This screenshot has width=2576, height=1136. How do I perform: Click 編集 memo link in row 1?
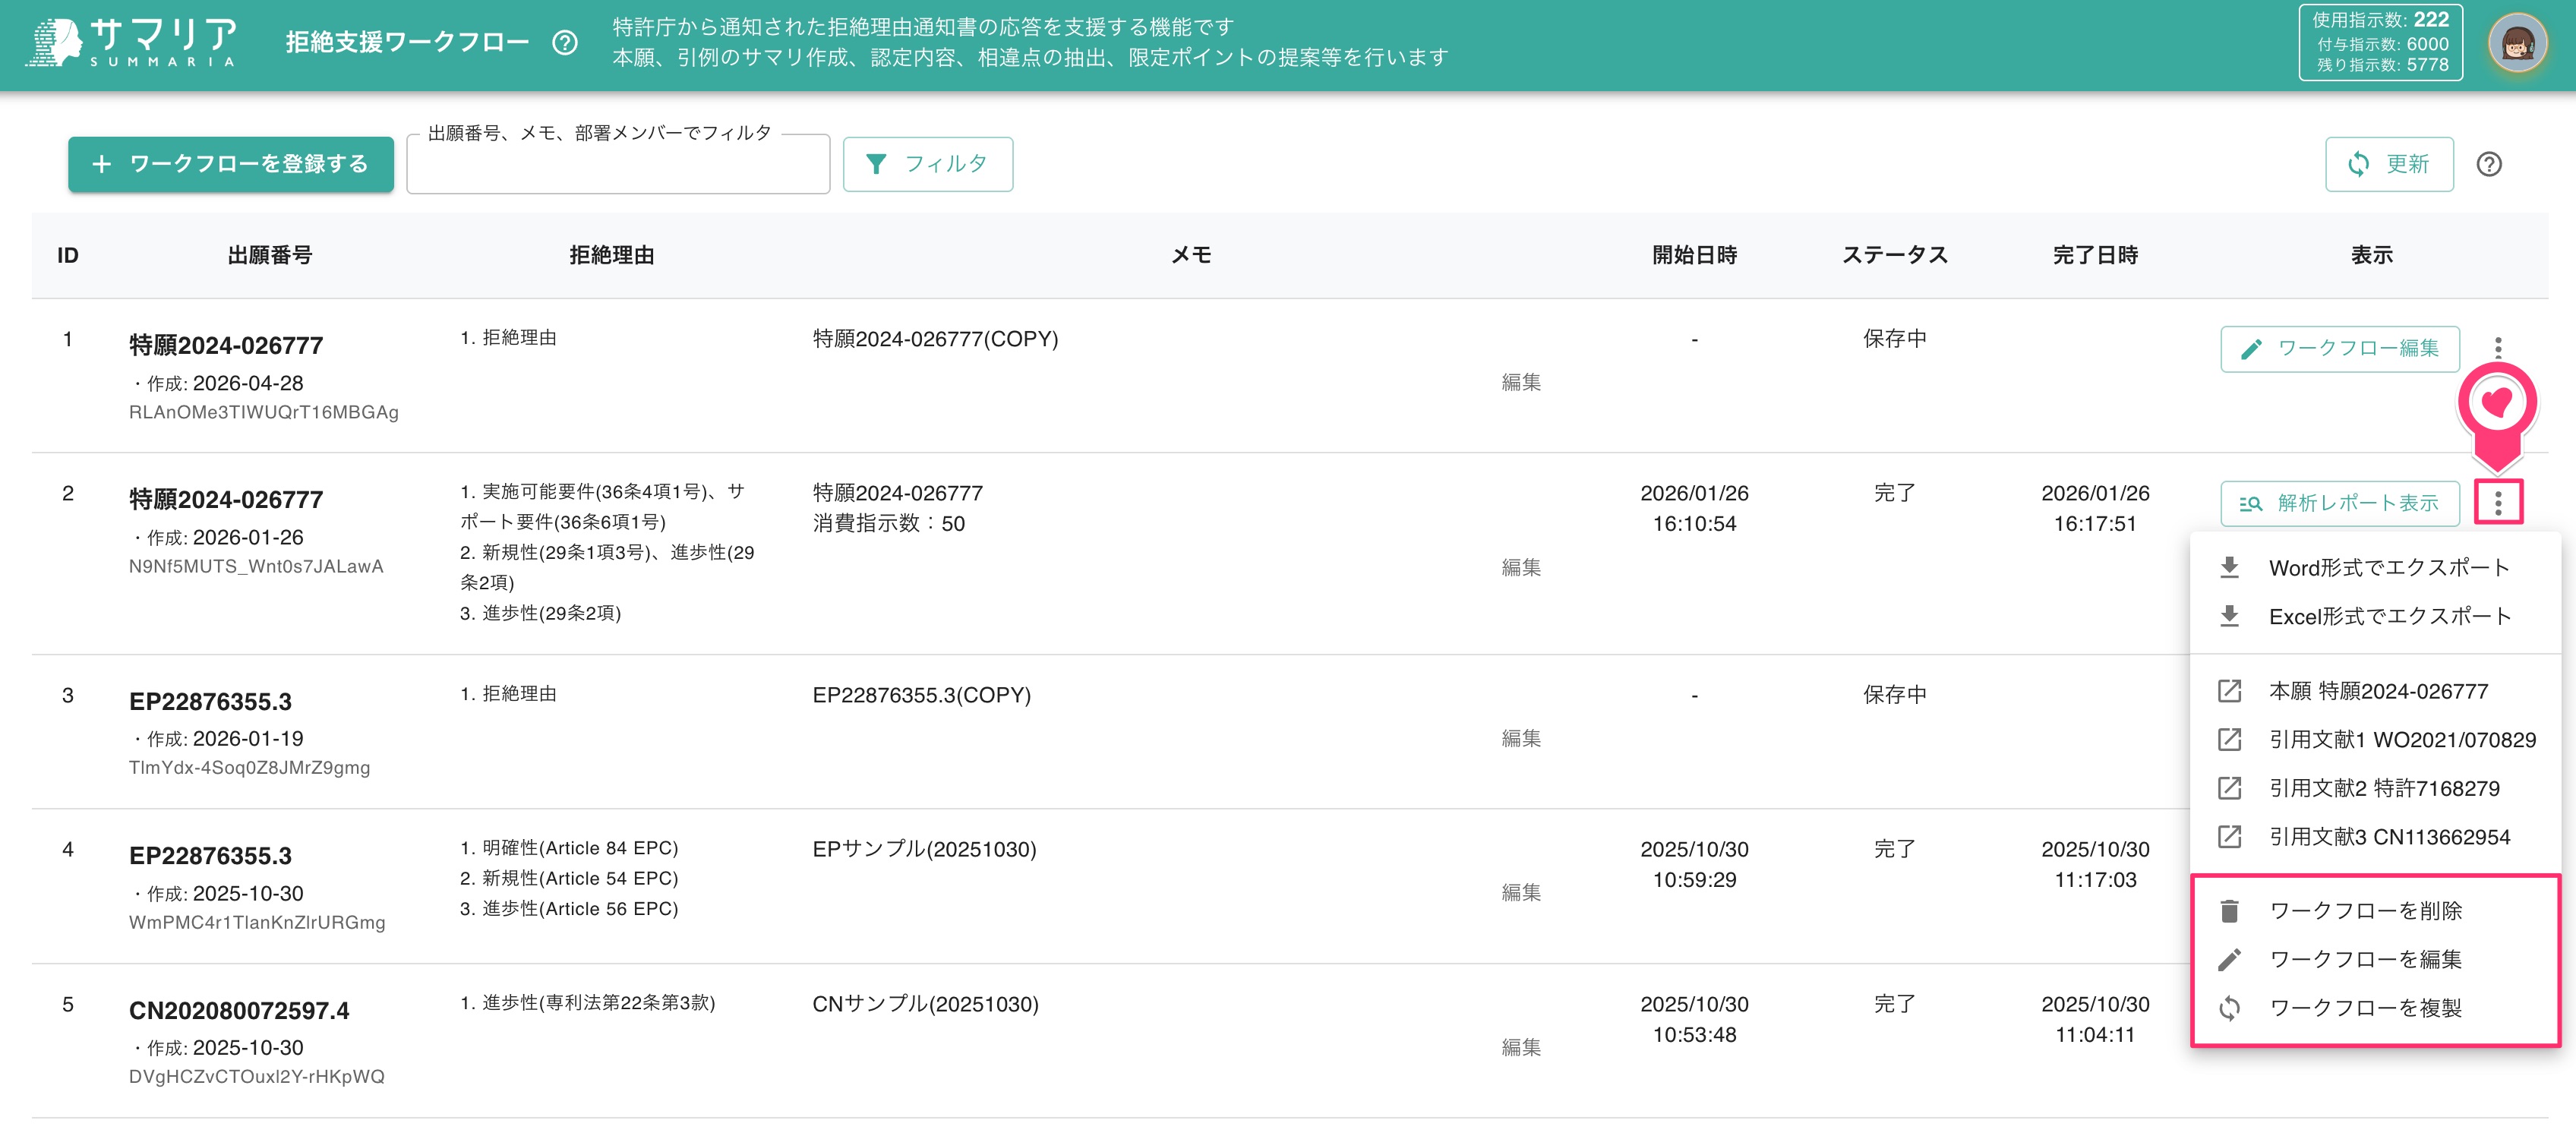tap(1521, 382)
